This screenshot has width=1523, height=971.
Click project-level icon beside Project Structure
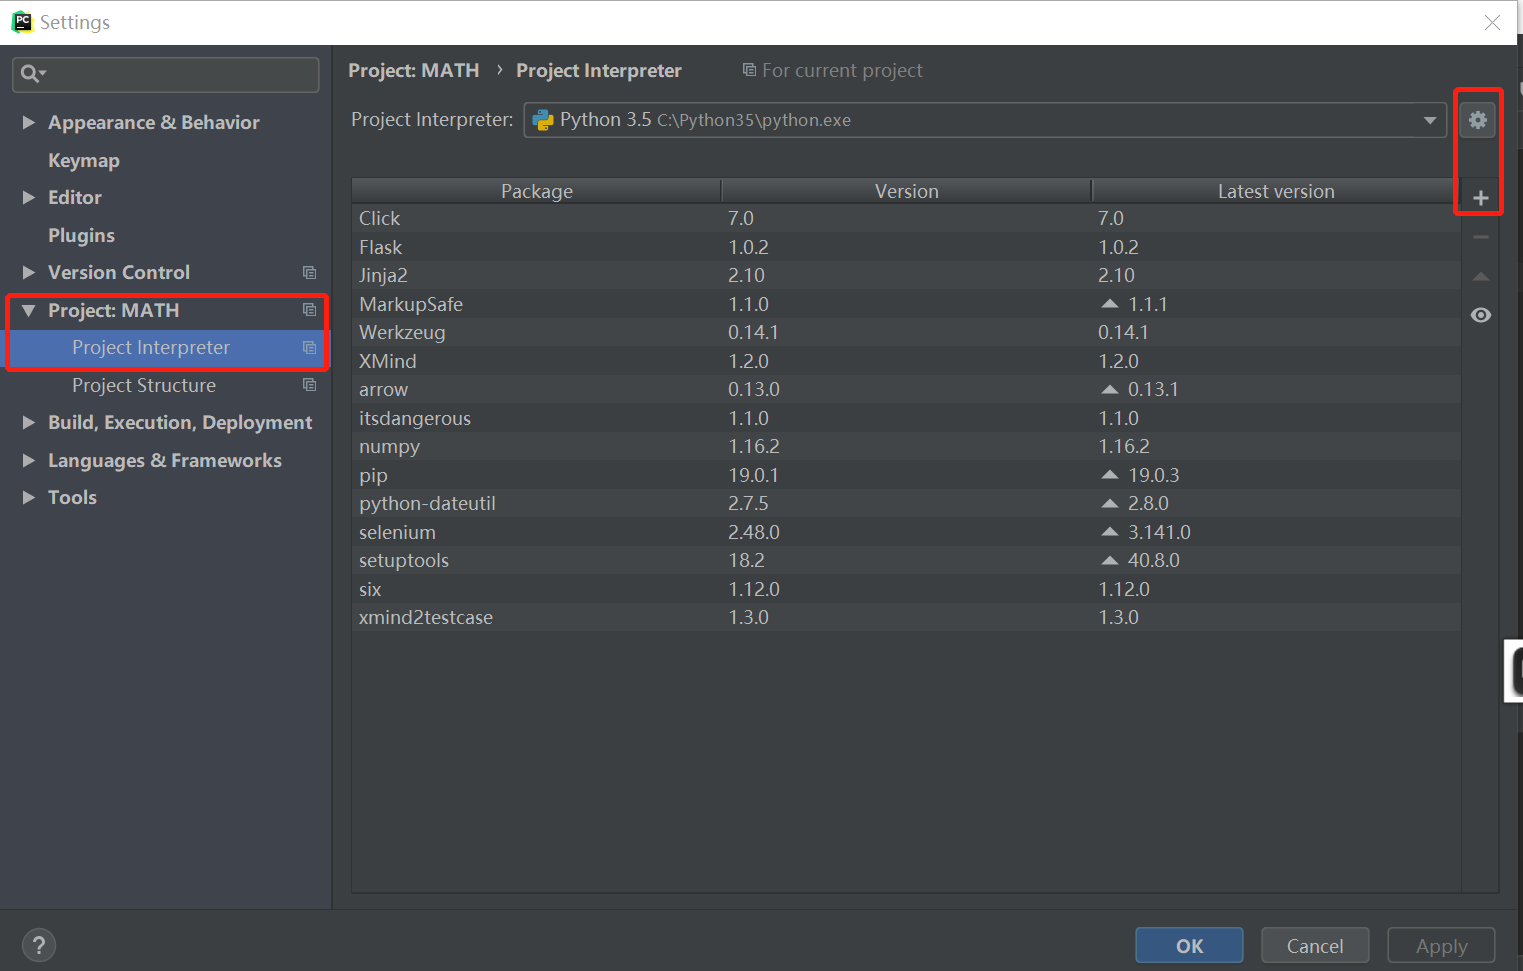tap(310, 385)
